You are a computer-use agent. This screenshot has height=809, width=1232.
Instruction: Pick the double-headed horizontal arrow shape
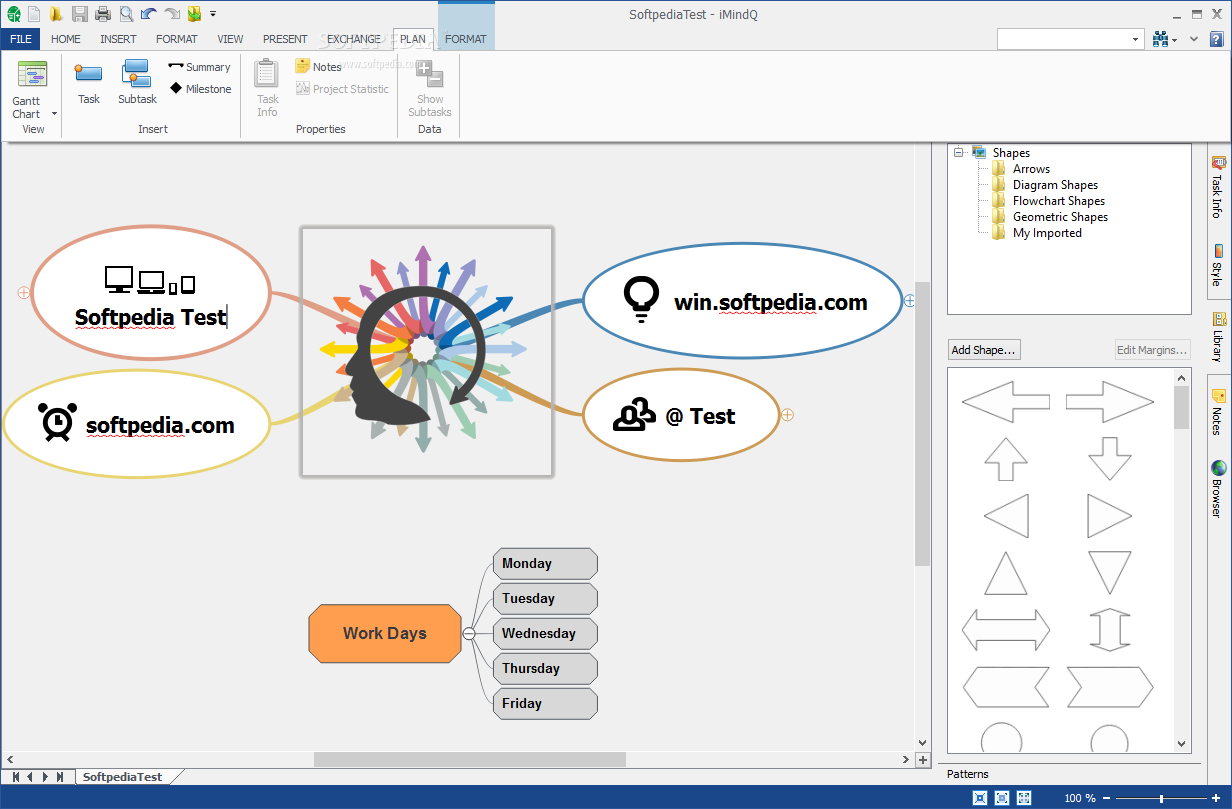point(1005,631)
